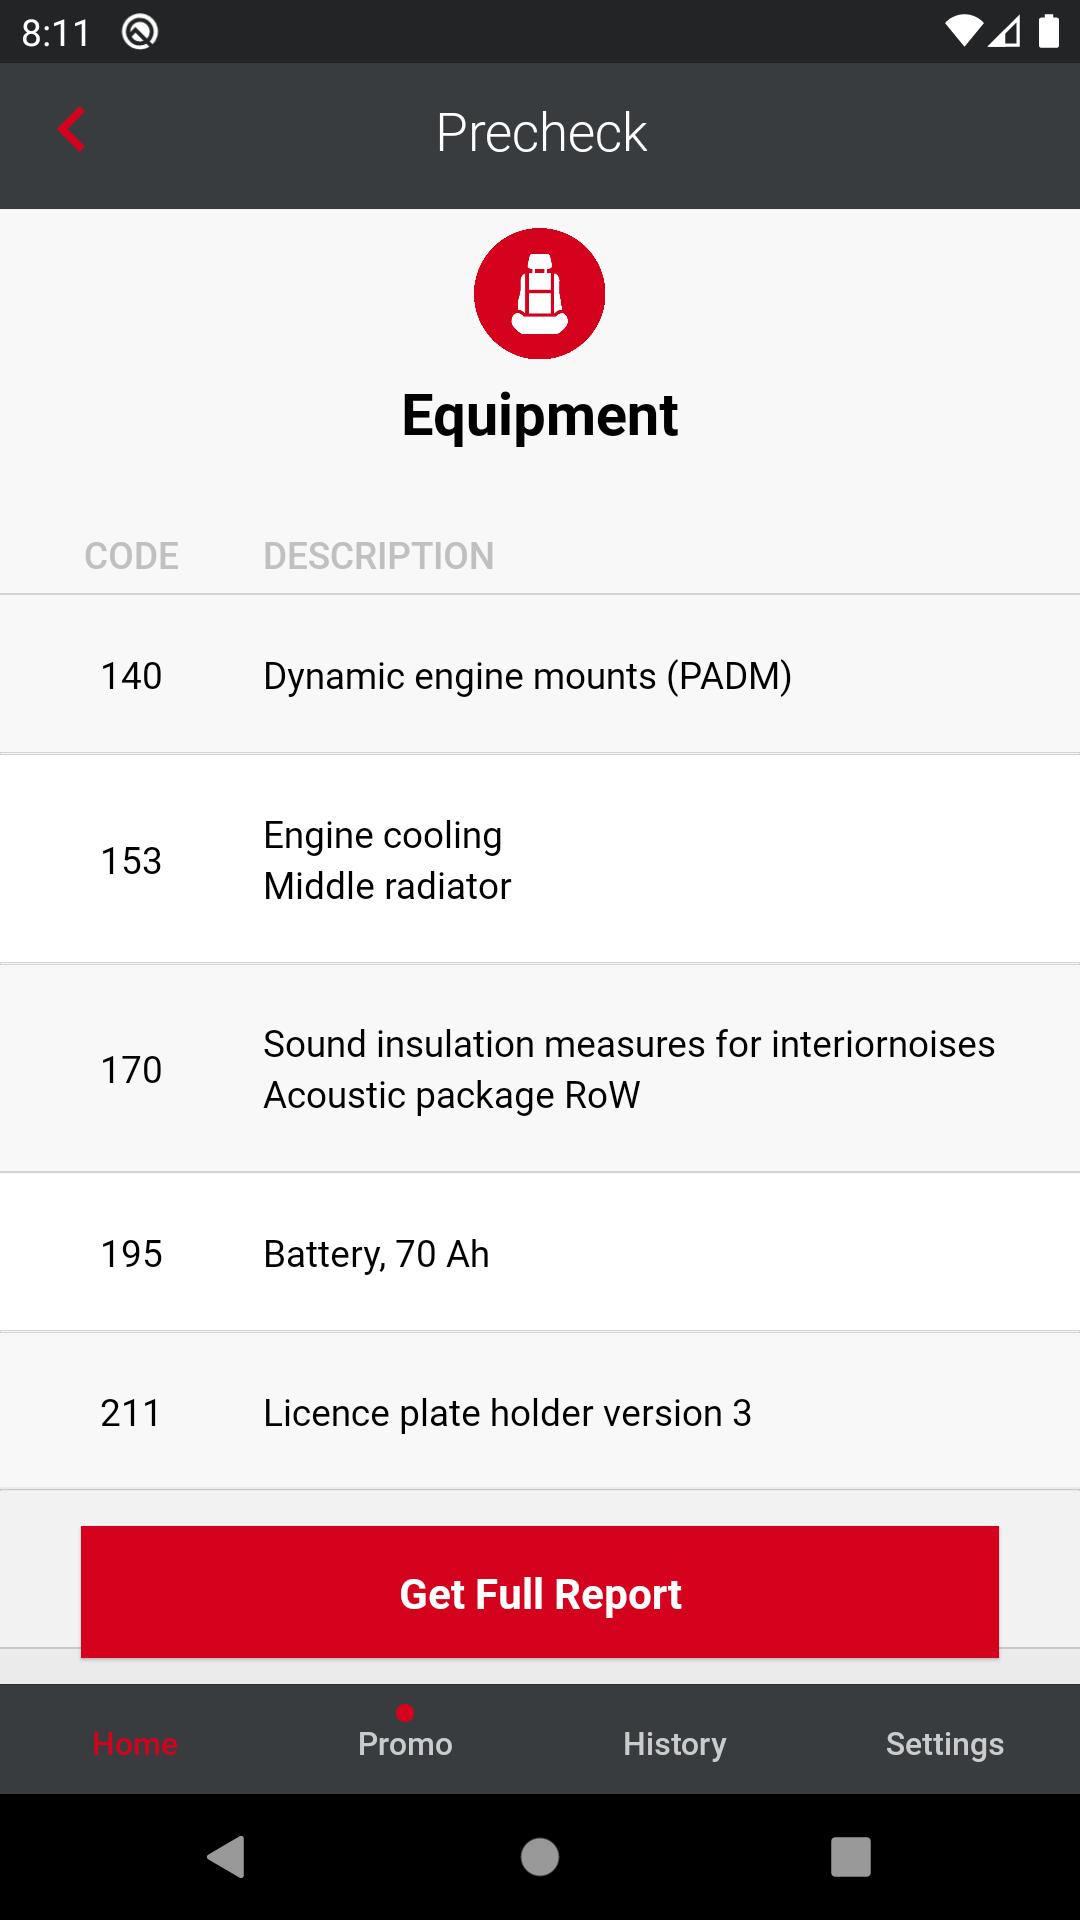Select the code 140 Dynamic engine mounts row
1080x1920 pixels.
pyautogui.click(x=540, y=675)
